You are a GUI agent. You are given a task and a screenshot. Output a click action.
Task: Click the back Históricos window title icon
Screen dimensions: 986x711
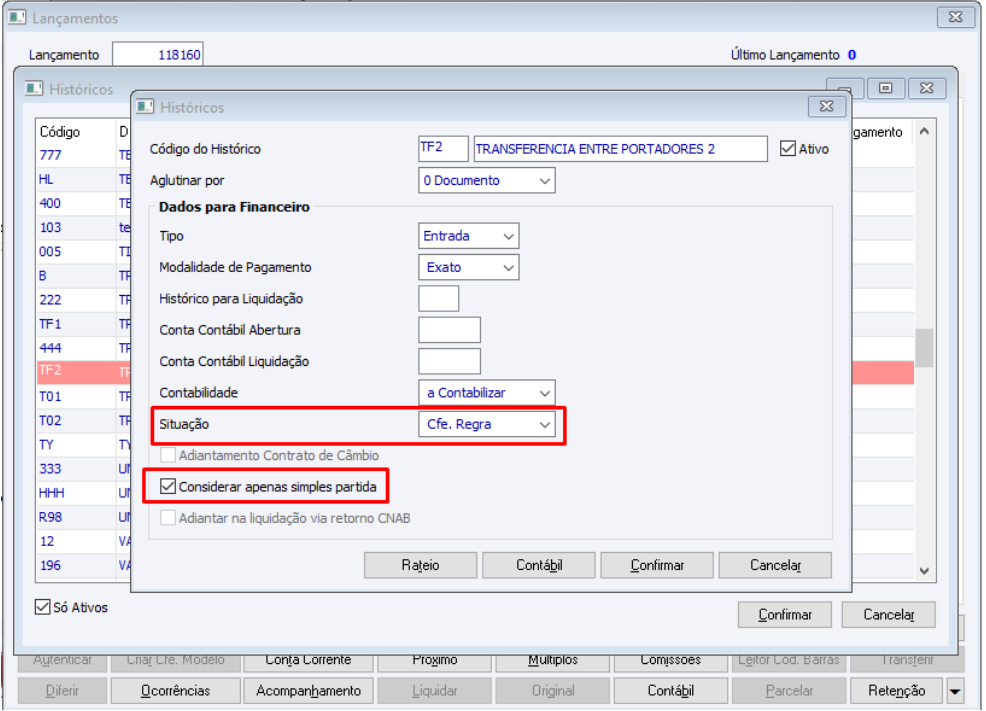pyautogui.click(x=34, y=88)
